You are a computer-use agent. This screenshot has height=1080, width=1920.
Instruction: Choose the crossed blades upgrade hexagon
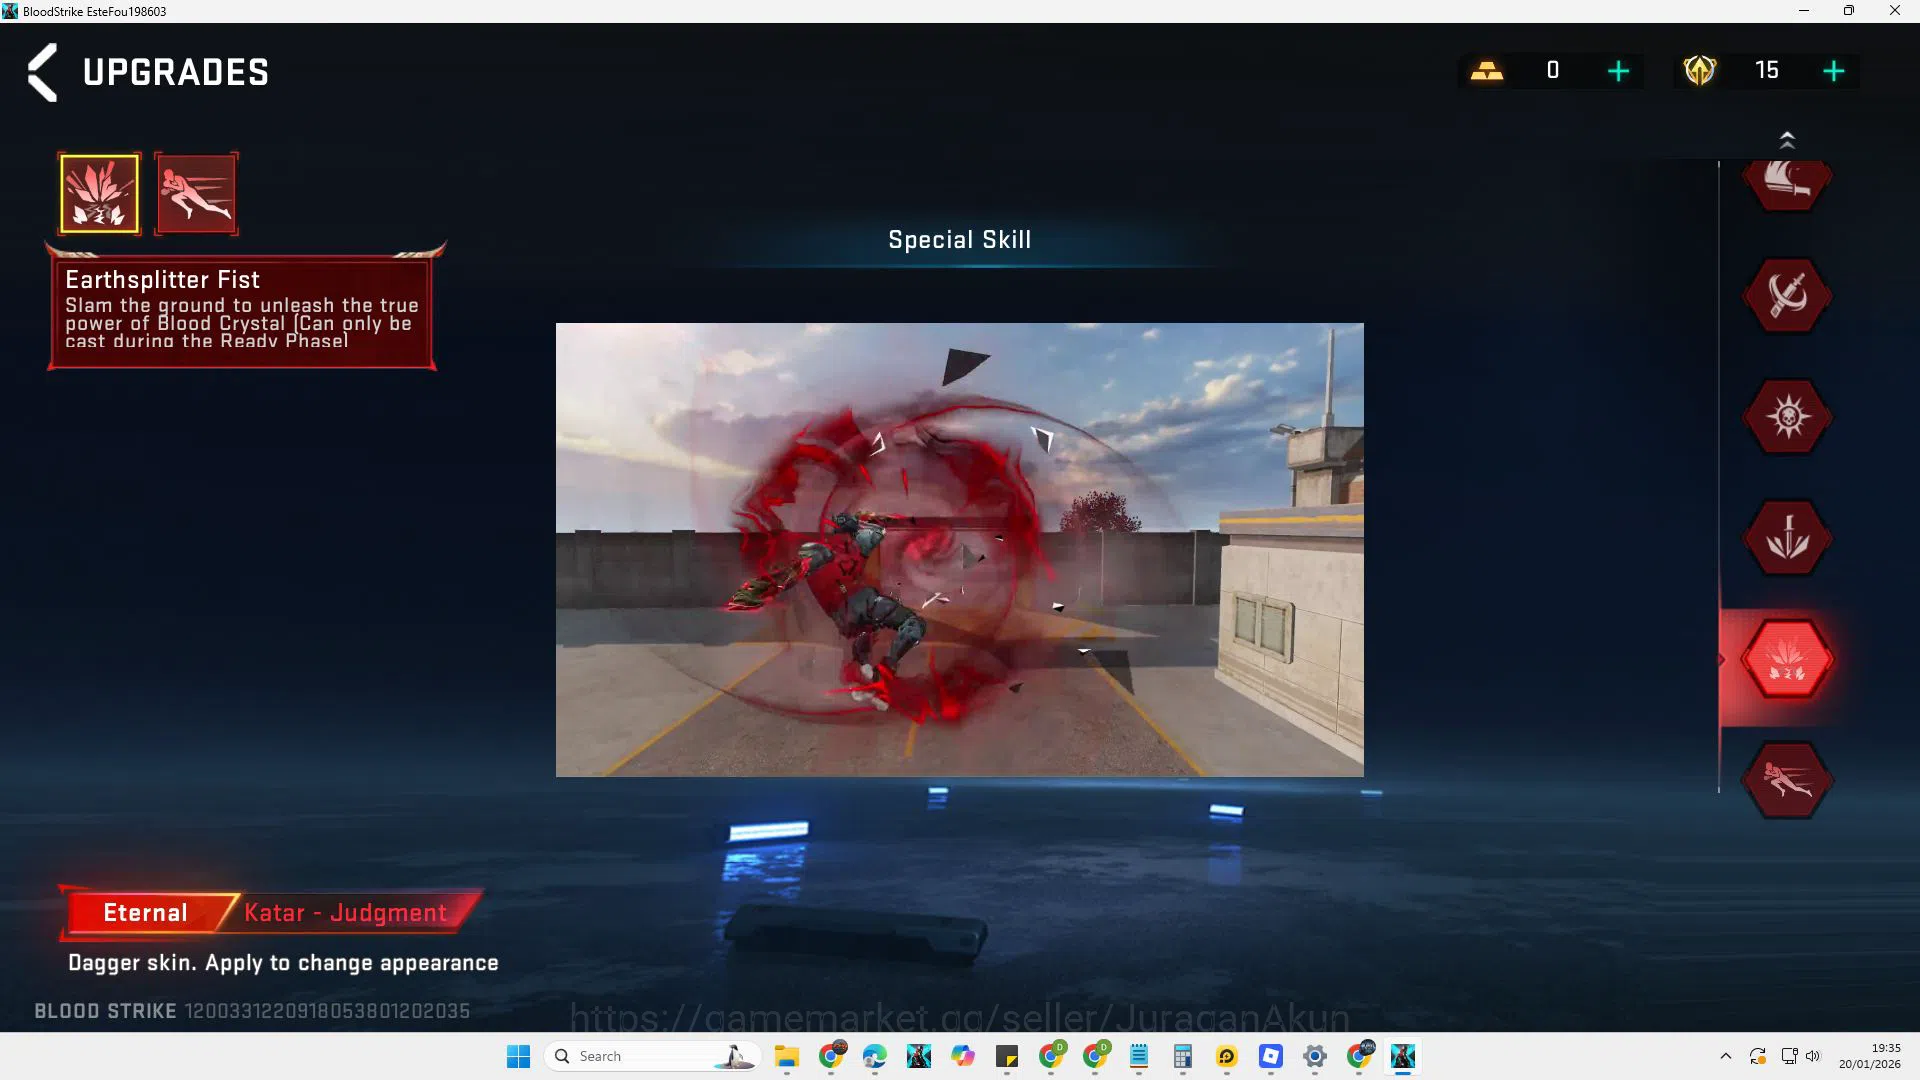tap(1787, 296)
